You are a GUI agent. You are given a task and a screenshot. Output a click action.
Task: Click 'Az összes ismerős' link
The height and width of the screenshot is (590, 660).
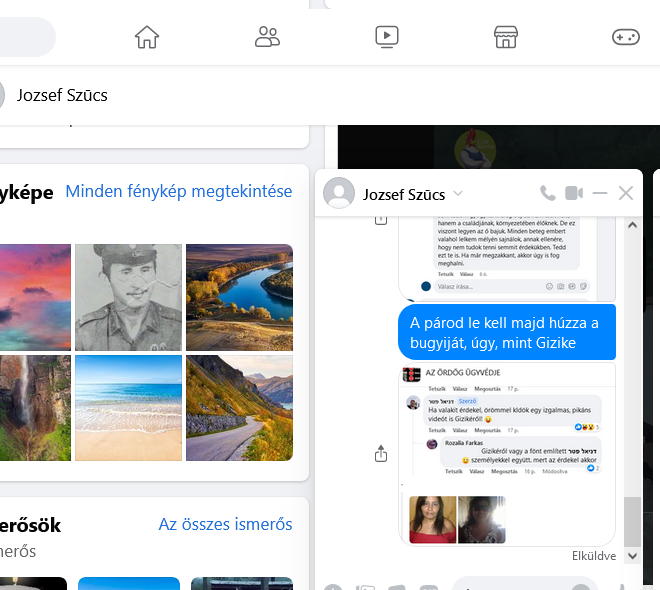click(225, 524)
